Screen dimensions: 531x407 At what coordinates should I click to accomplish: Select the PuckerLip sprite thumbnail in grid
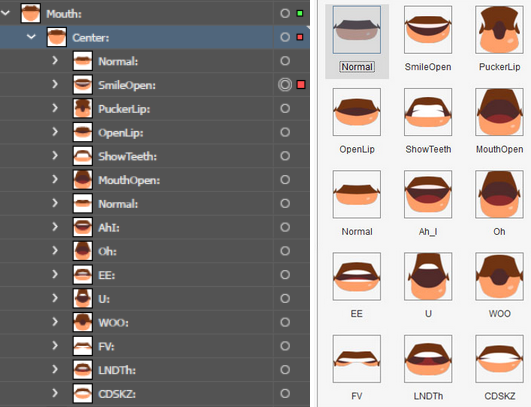coord(499,30)
